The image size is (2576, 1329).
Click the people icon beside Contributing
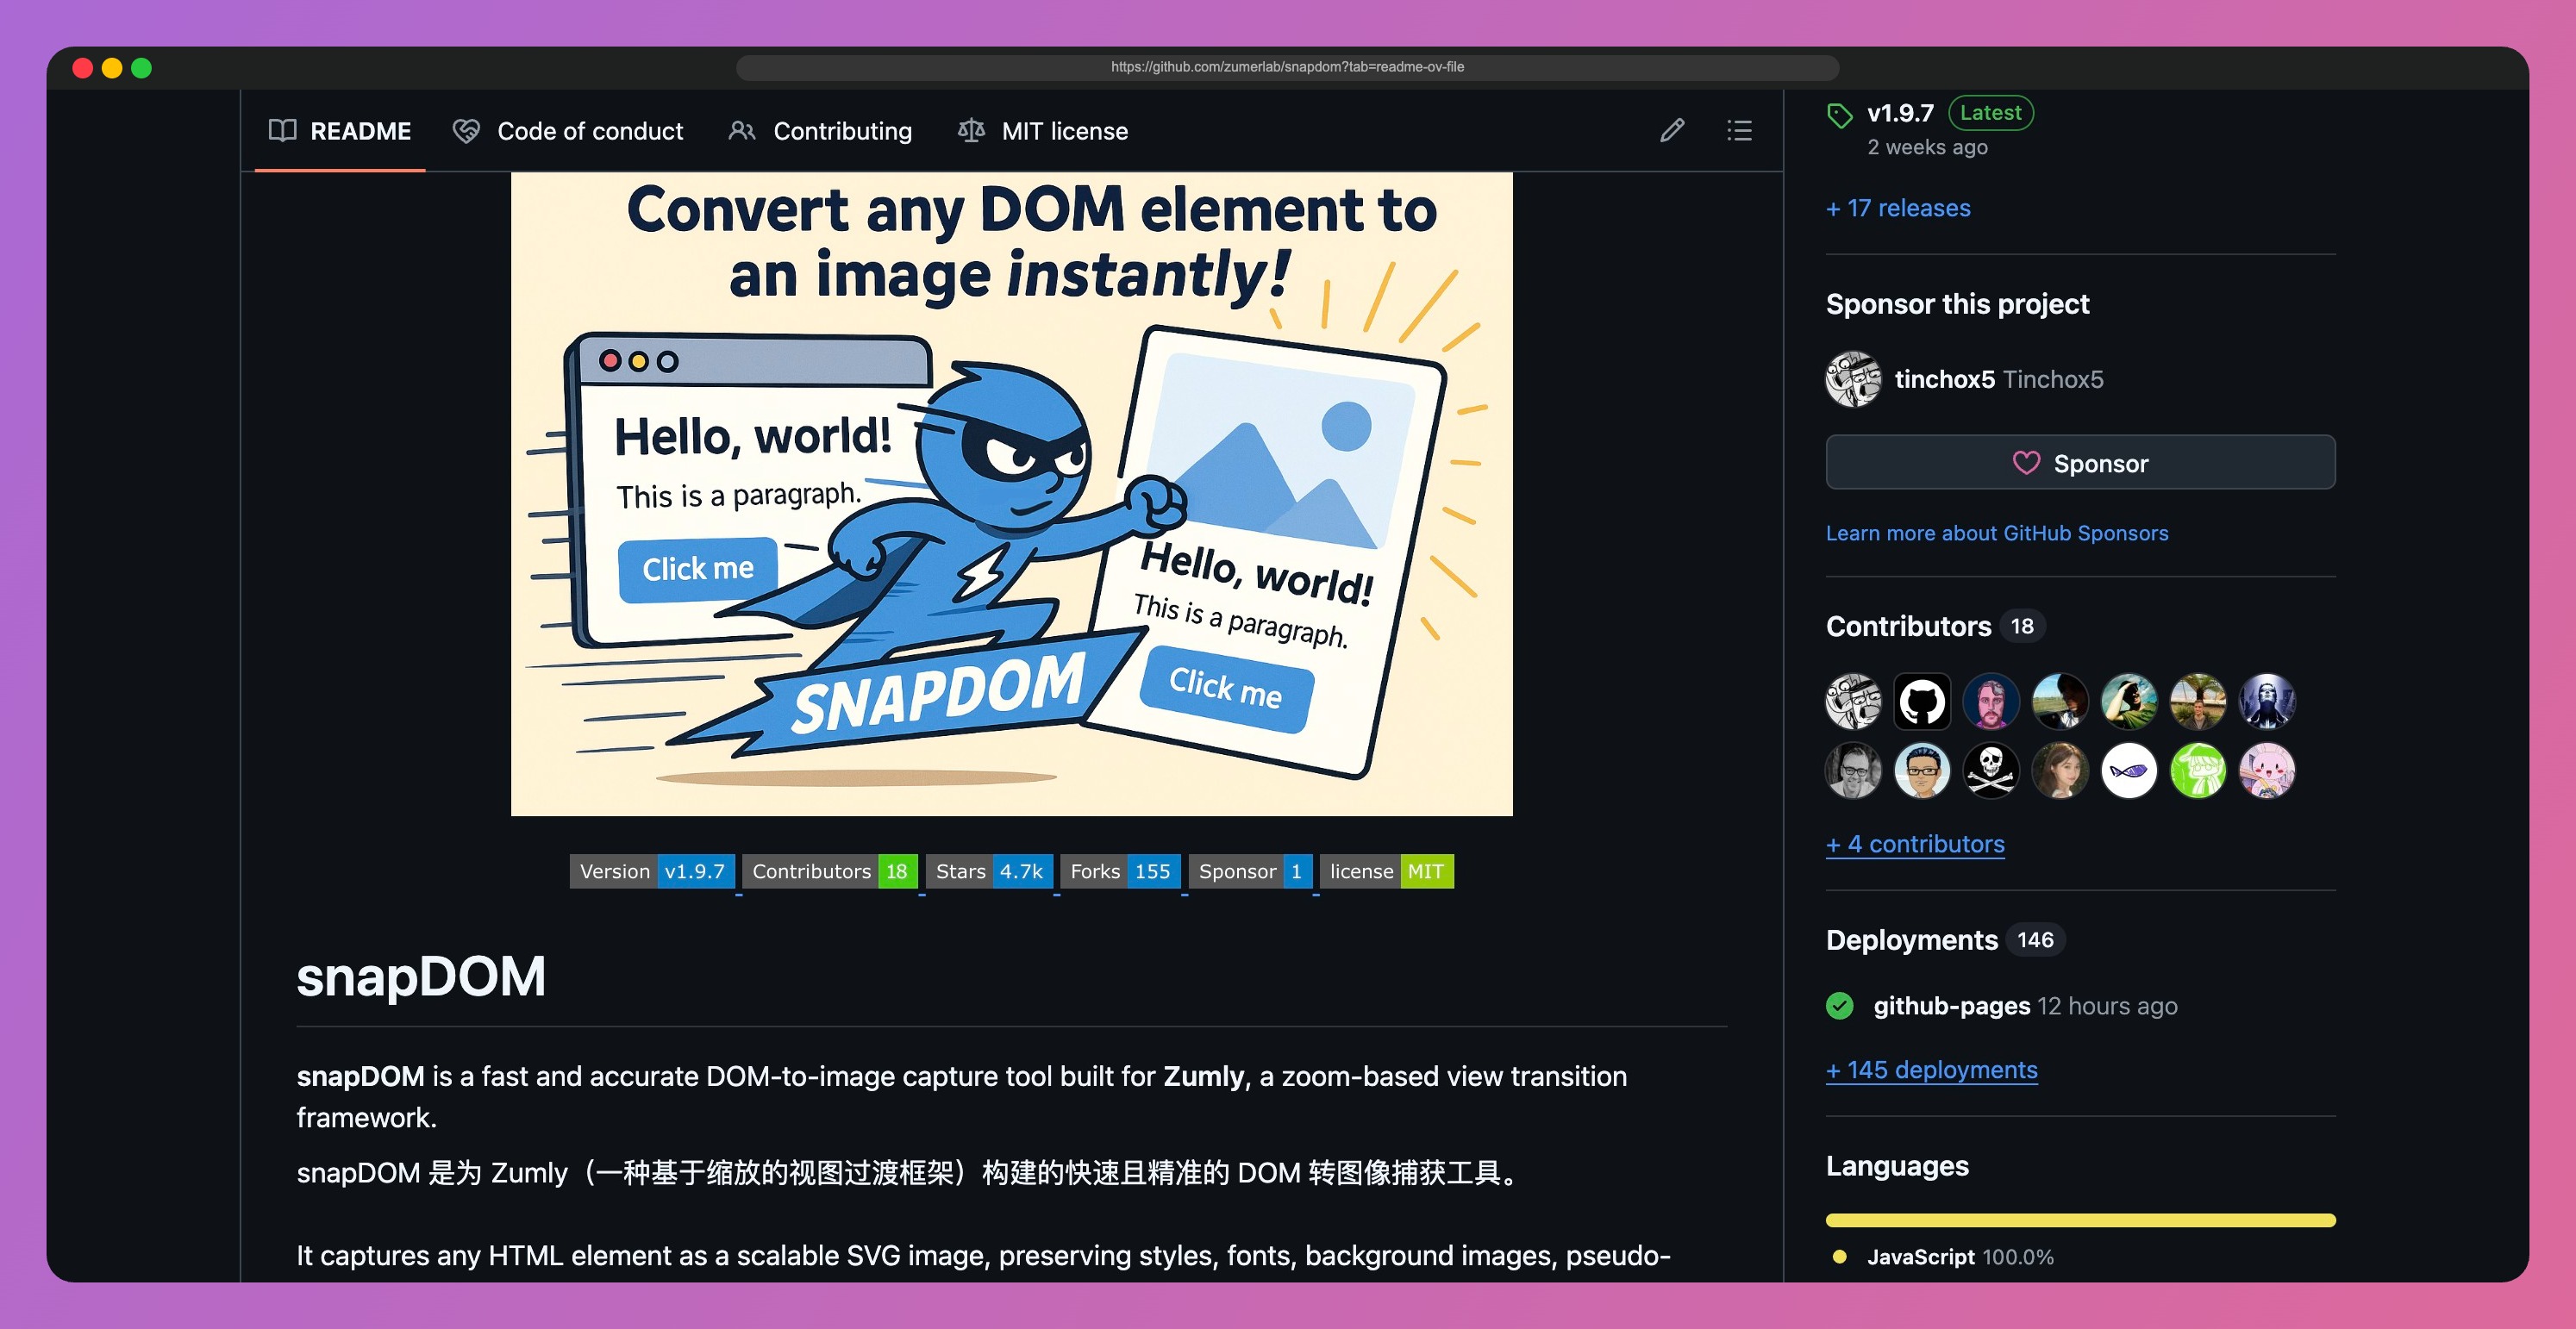pos(742,130)
